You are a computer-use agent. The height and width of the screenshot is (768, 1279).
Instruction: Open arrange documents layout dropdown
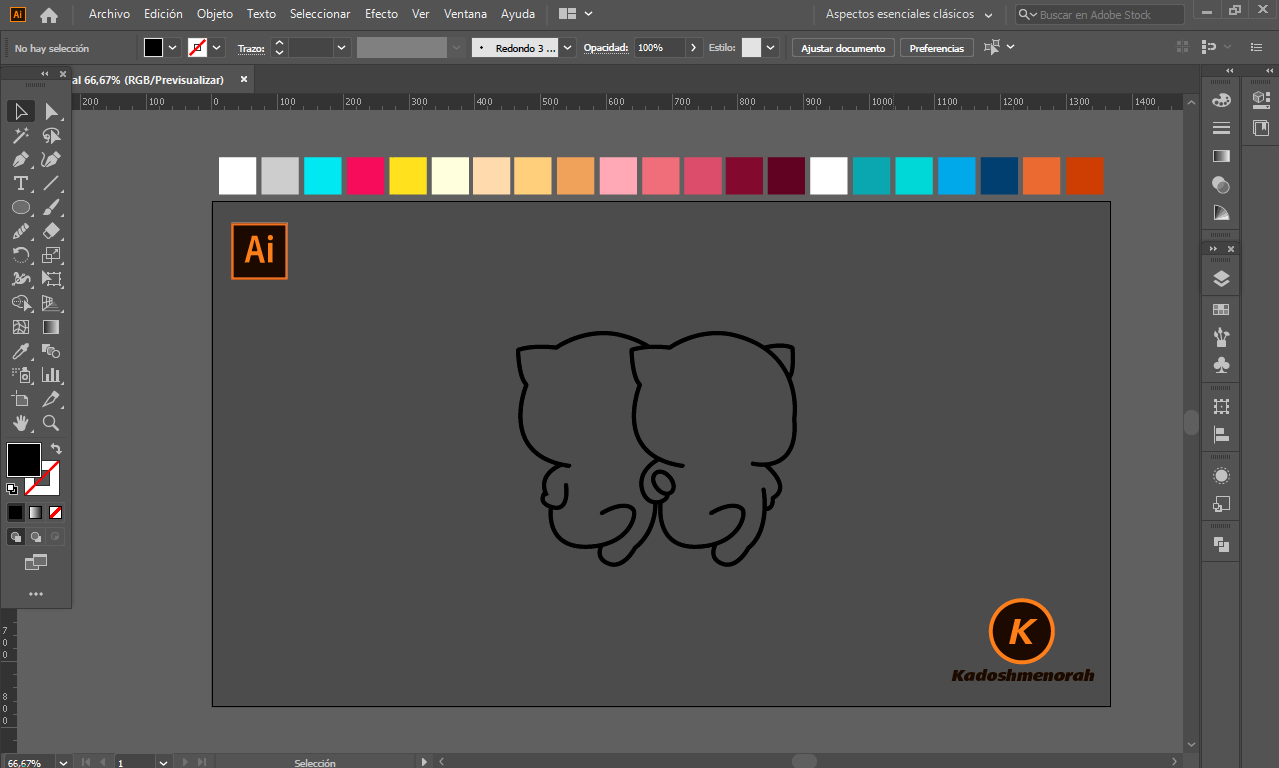point(576,14)
